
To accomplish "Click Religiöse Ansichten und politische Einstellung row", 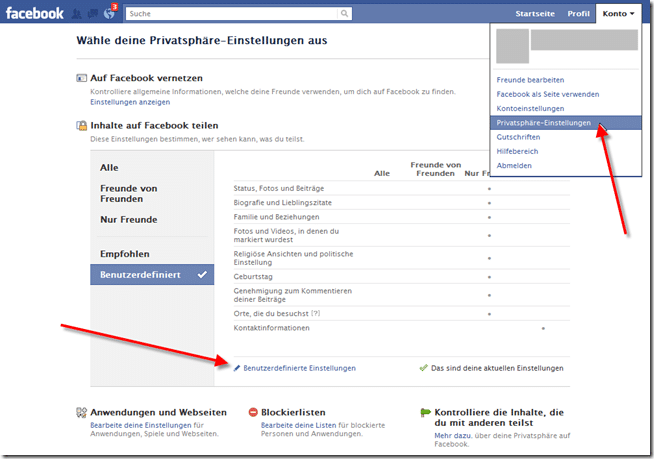I will pyautogui.click(x=401, y=258).
